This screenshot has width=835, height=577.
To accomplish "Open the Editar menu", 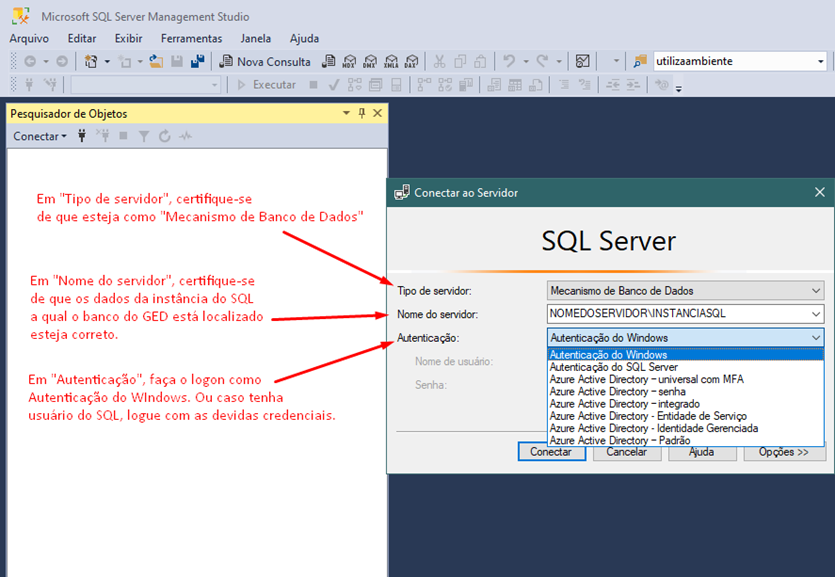I will pos(82,38).
